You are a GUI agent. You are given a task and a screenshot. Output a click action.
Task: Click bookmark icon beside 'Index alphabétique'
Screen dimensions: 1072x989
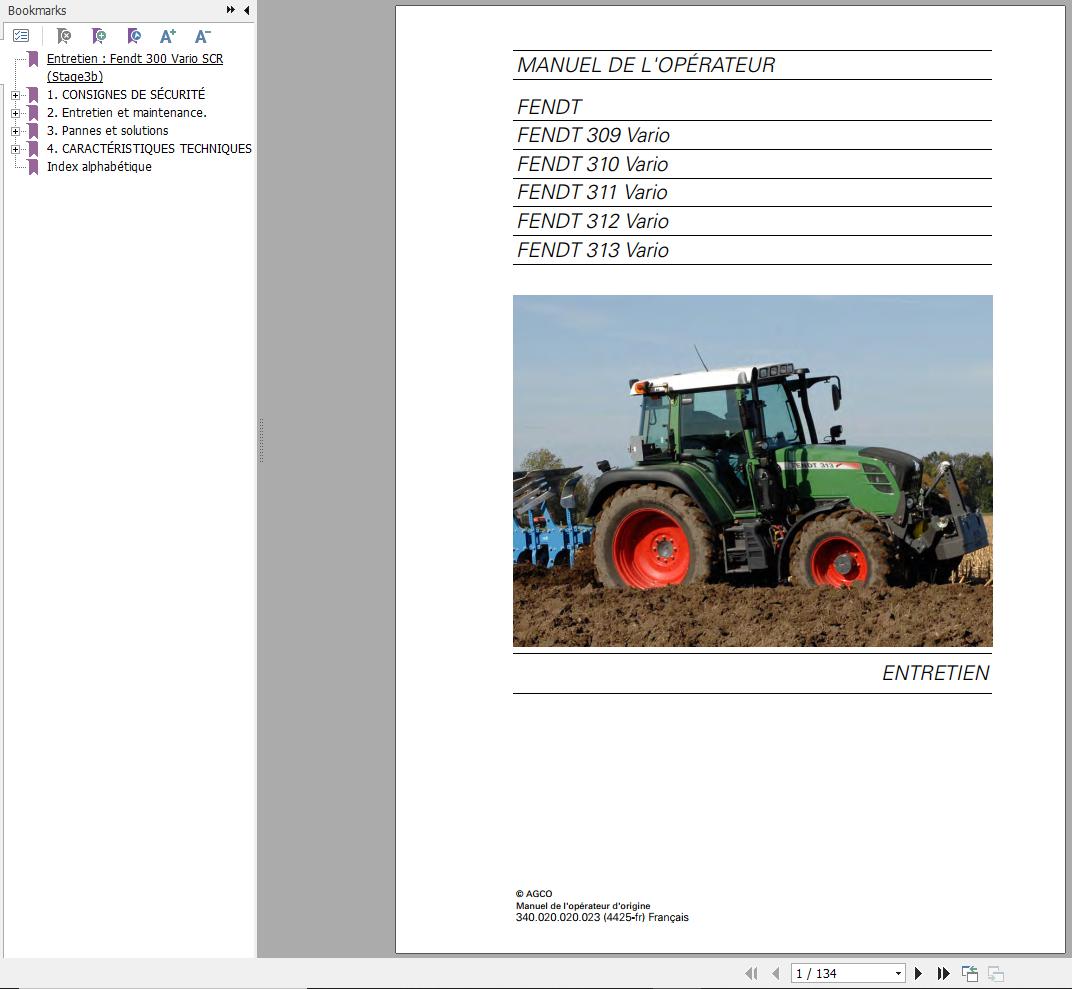pyautogui.click(x=33, y=167)
